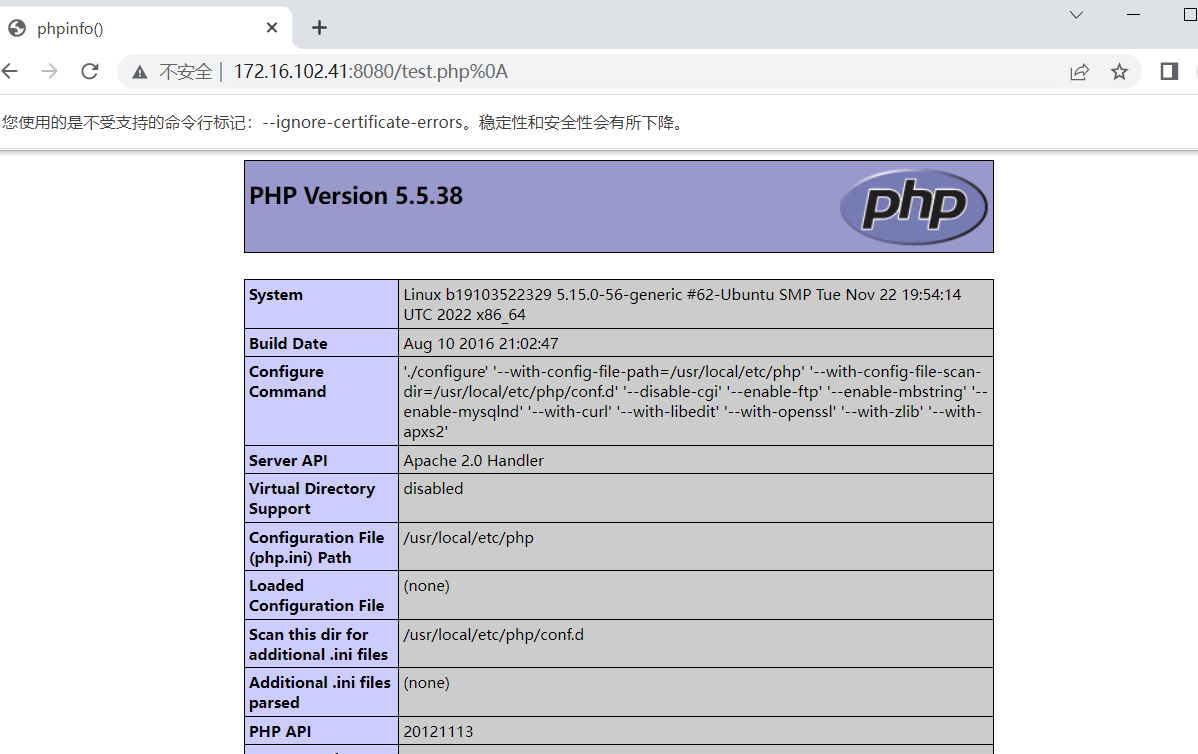Open a new tab with plus button
Screen dimensions: 1198x754
[x=319, y=28]
